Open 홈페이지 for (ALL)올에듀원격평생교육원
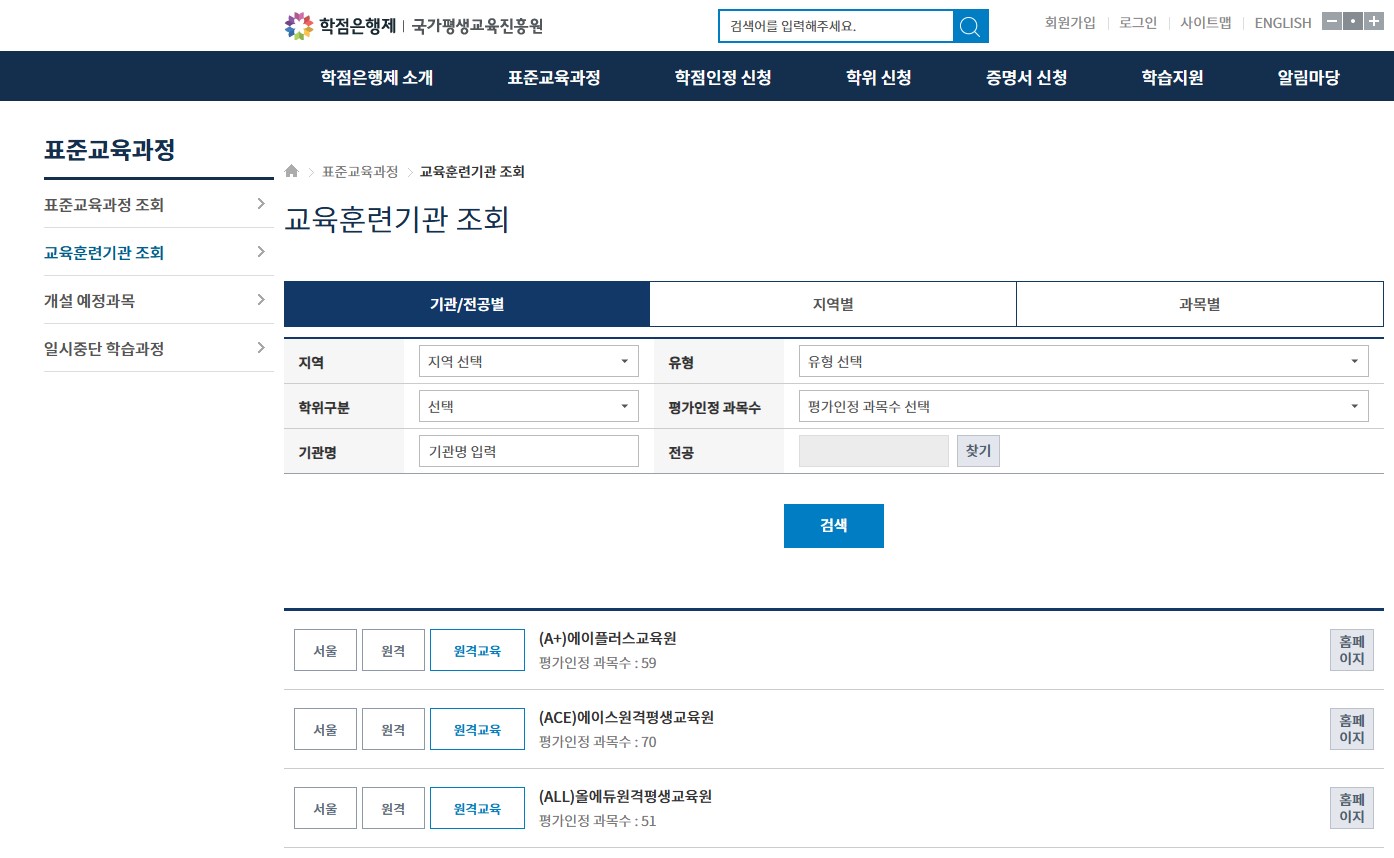Screen dimensions: 1394x858 (x=1352, y=808)
